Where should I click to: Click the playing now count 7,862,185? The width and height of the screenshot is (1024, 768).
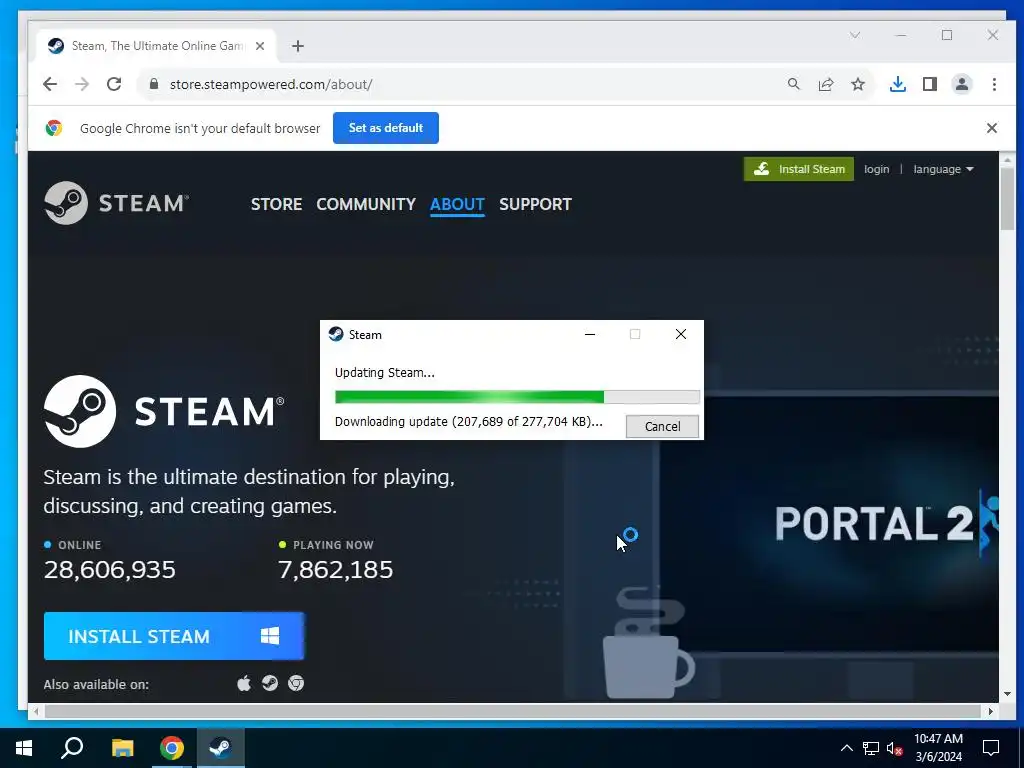[336, 569]
